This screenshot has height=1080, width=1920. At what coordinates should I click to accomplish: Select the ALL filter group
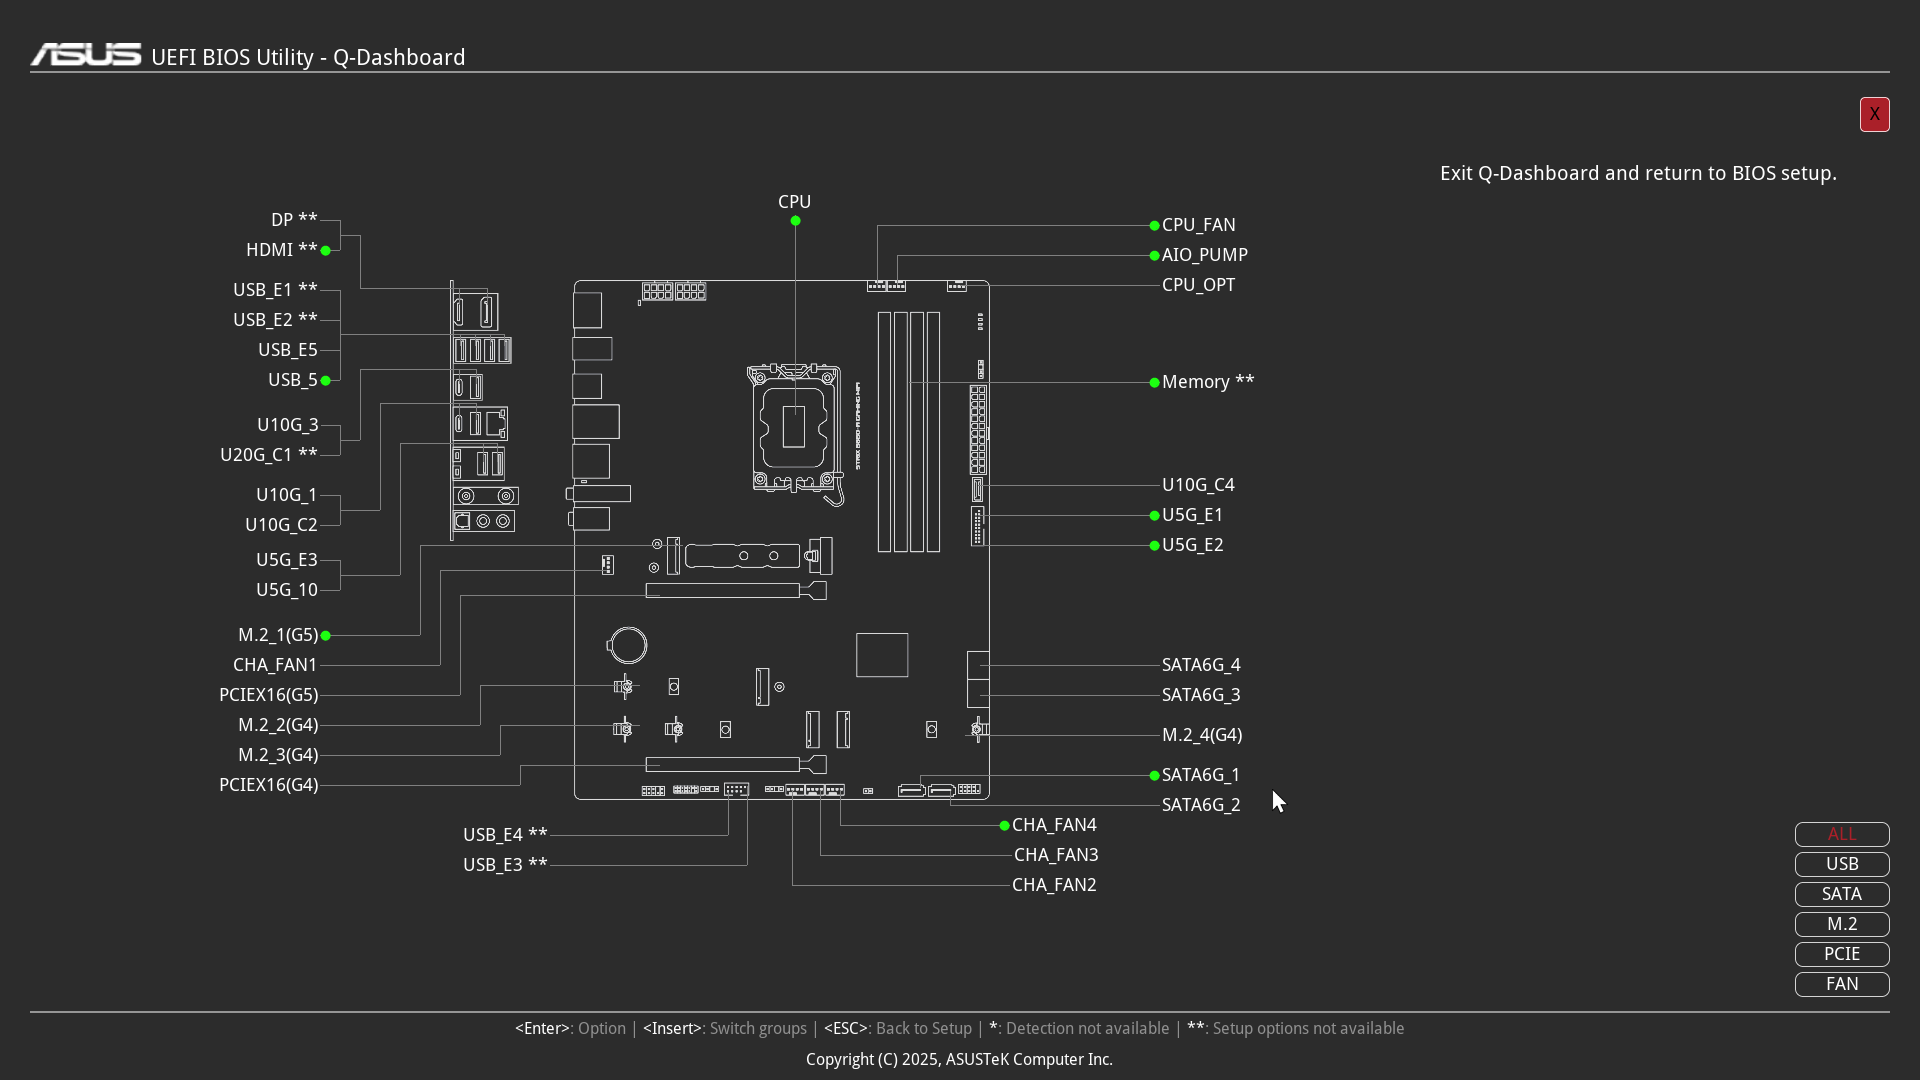tap(1841, 834)
